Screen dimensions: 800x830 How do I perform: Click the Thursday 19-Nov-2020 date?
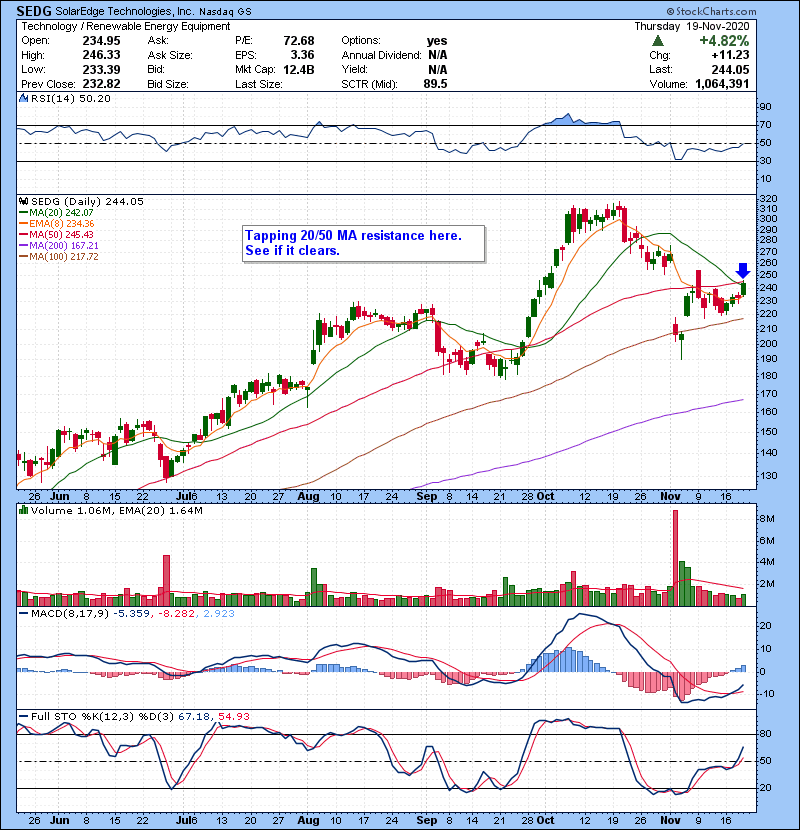pyautogui.click(x=692, y=26)
